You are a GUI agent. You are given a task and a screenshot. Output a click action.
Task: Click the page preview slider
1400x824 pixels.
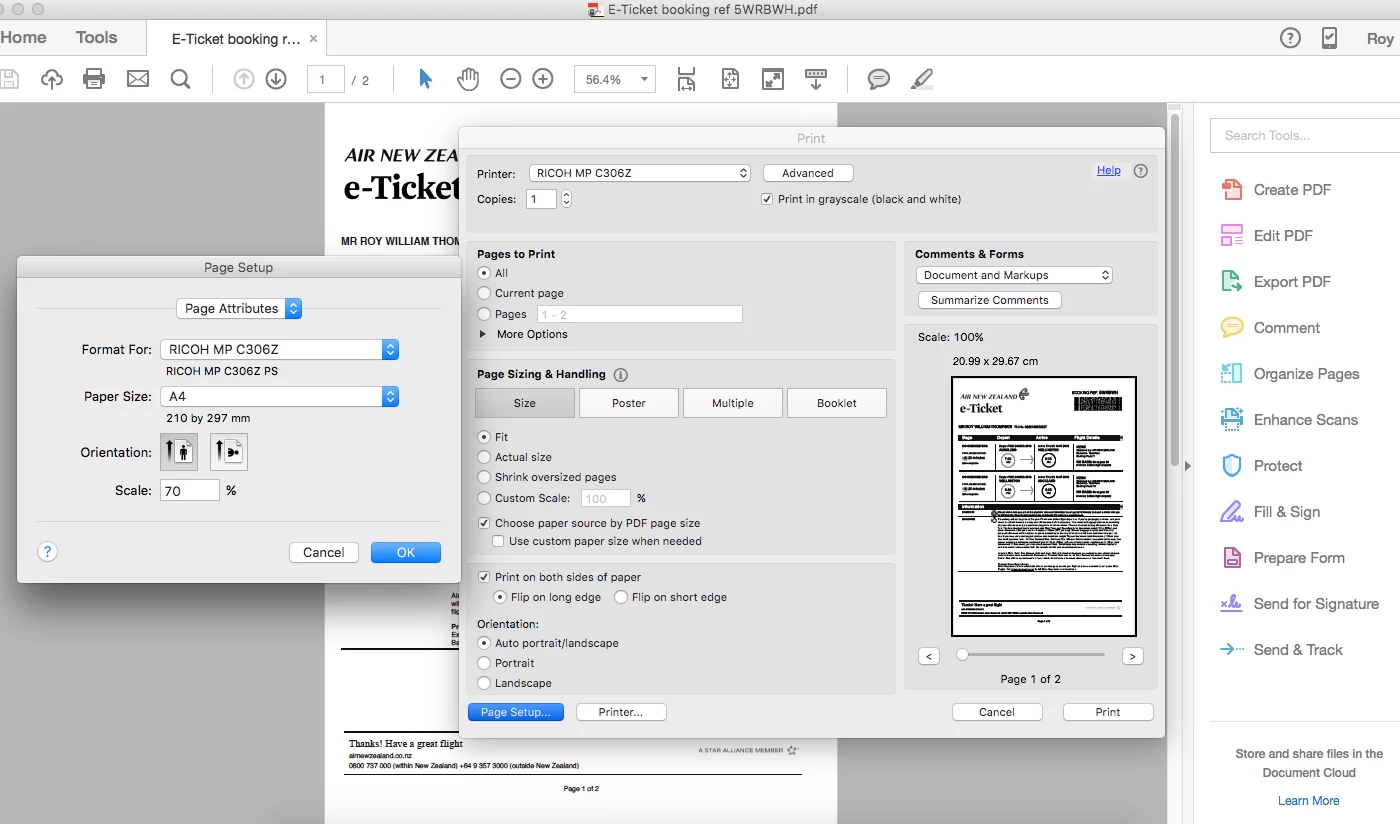[x=1031, y=655]
